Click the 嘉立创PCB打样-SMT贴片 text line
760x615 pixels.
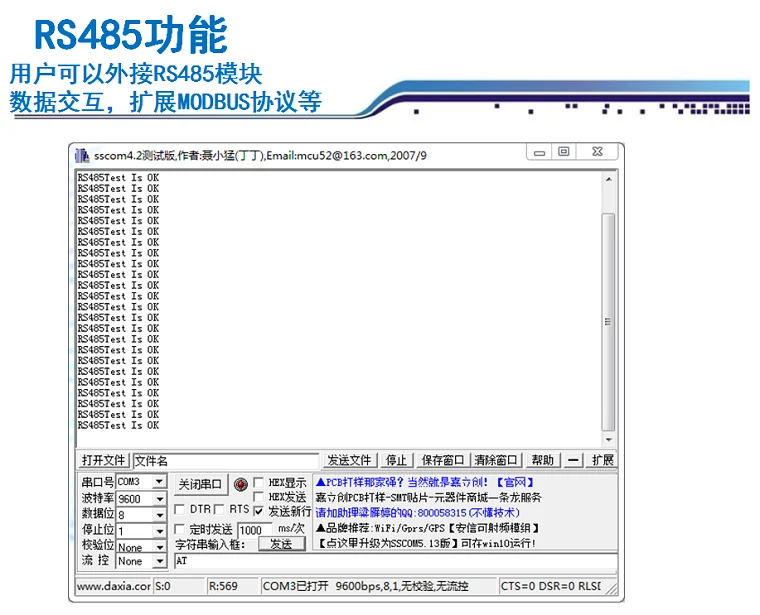[428, 498]
